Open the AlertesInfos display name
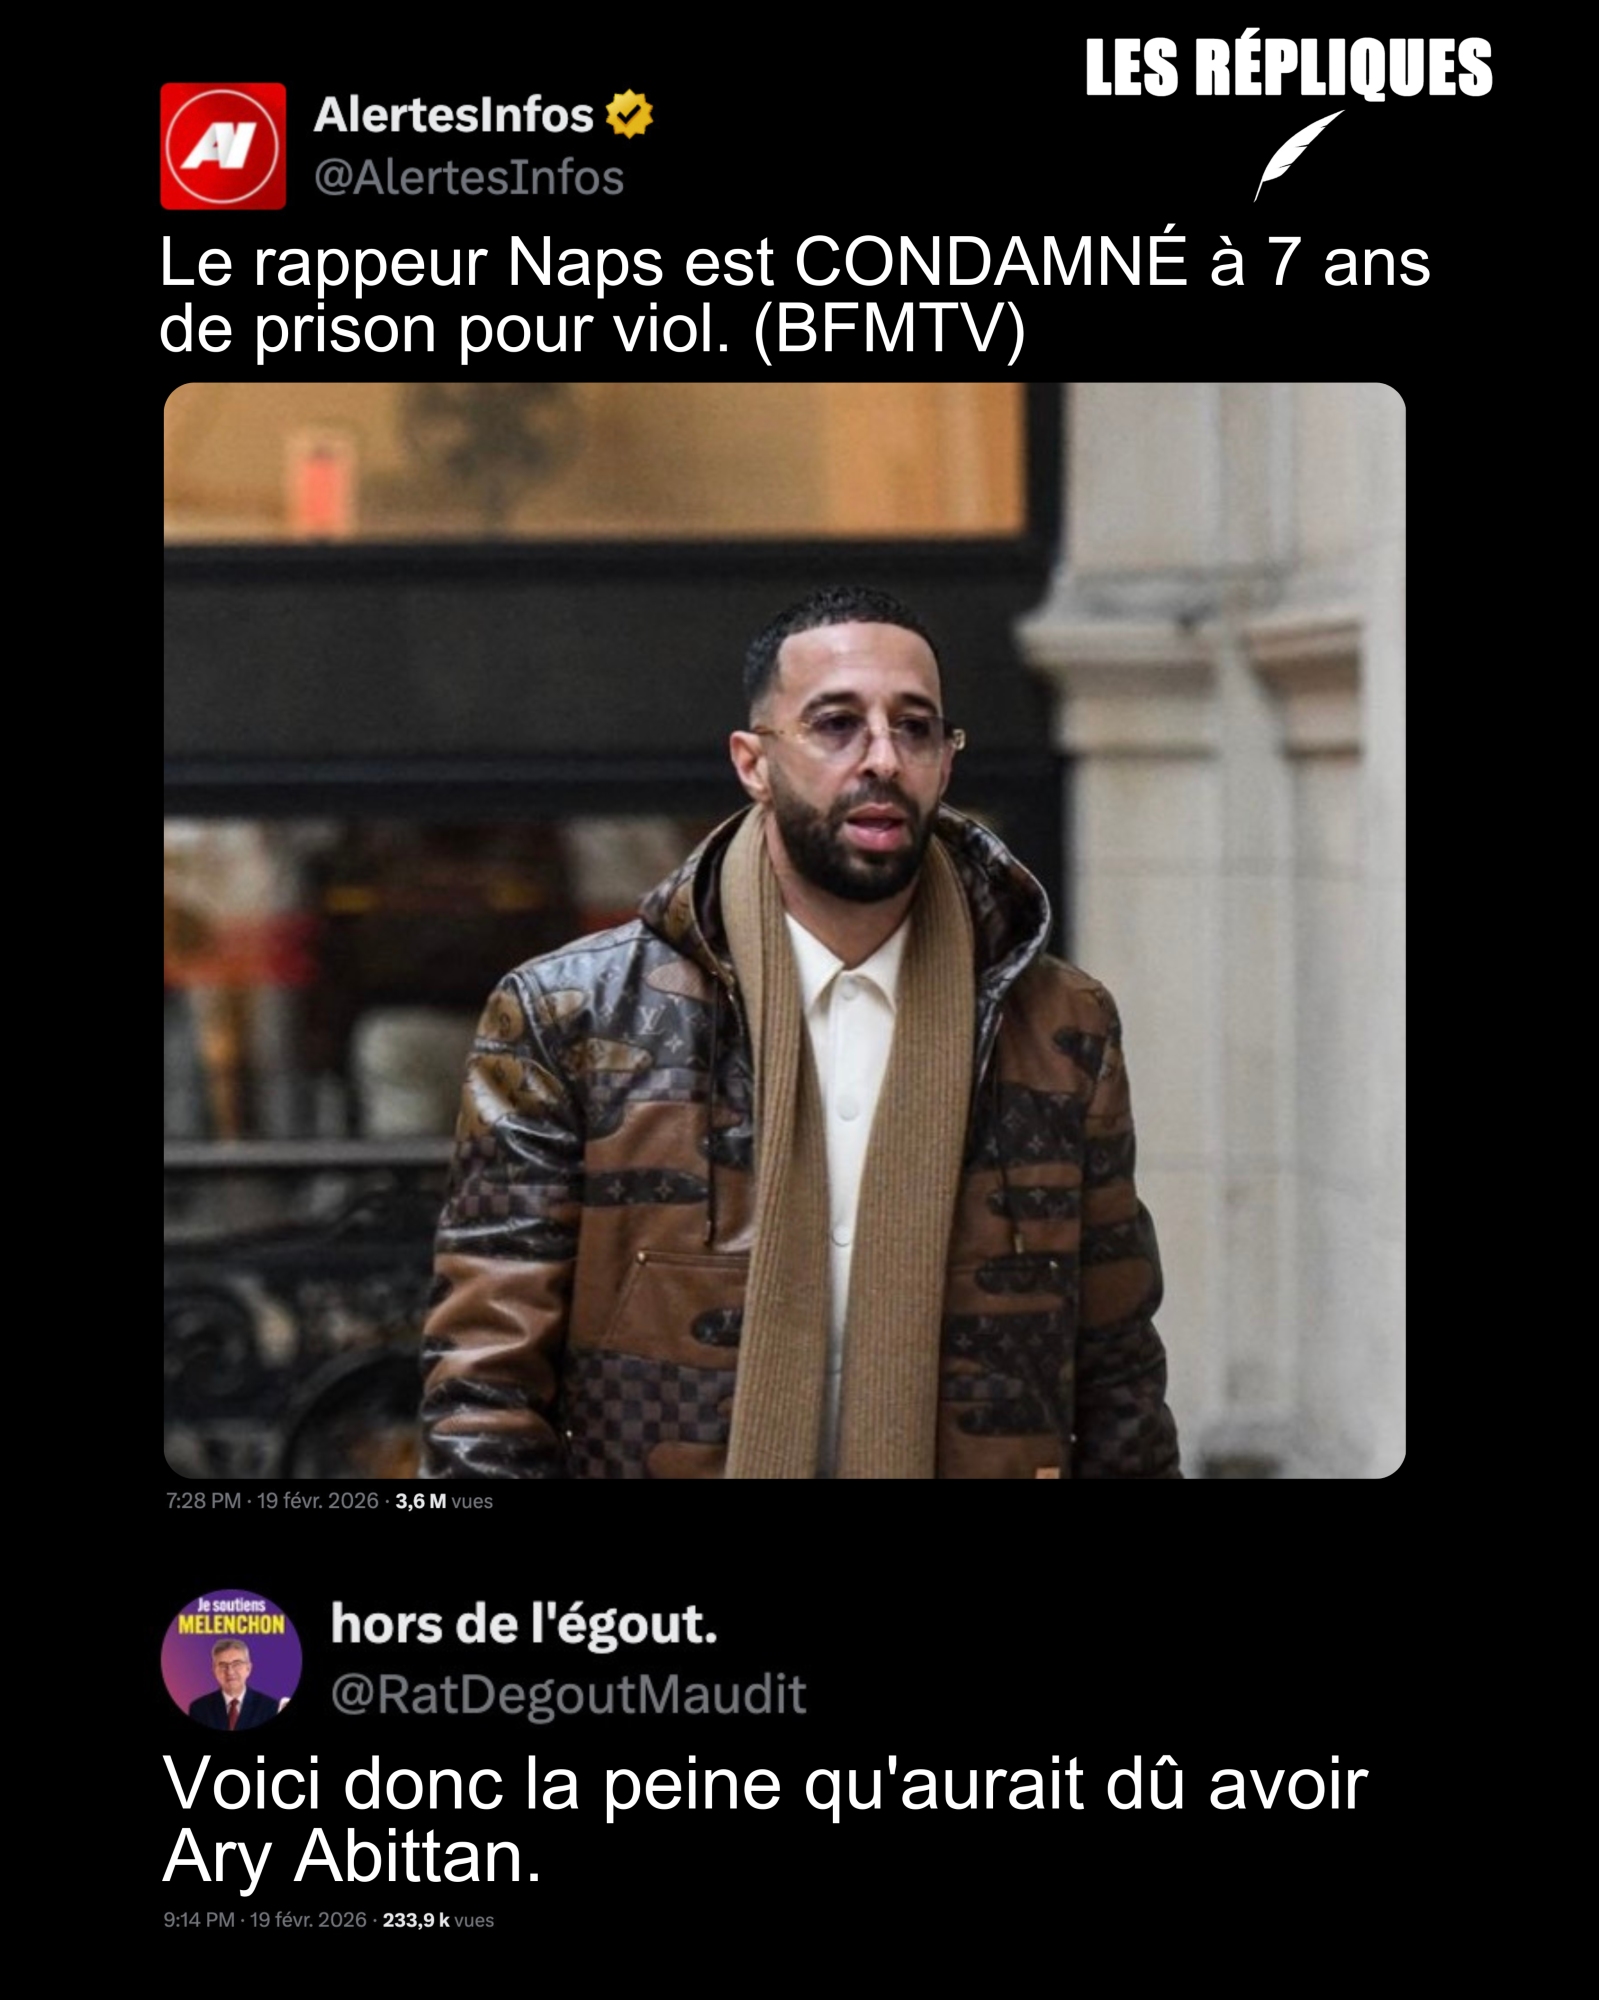Image resolution: width=1599 pixels, height=2000 pixels. [x=454, y=115]
